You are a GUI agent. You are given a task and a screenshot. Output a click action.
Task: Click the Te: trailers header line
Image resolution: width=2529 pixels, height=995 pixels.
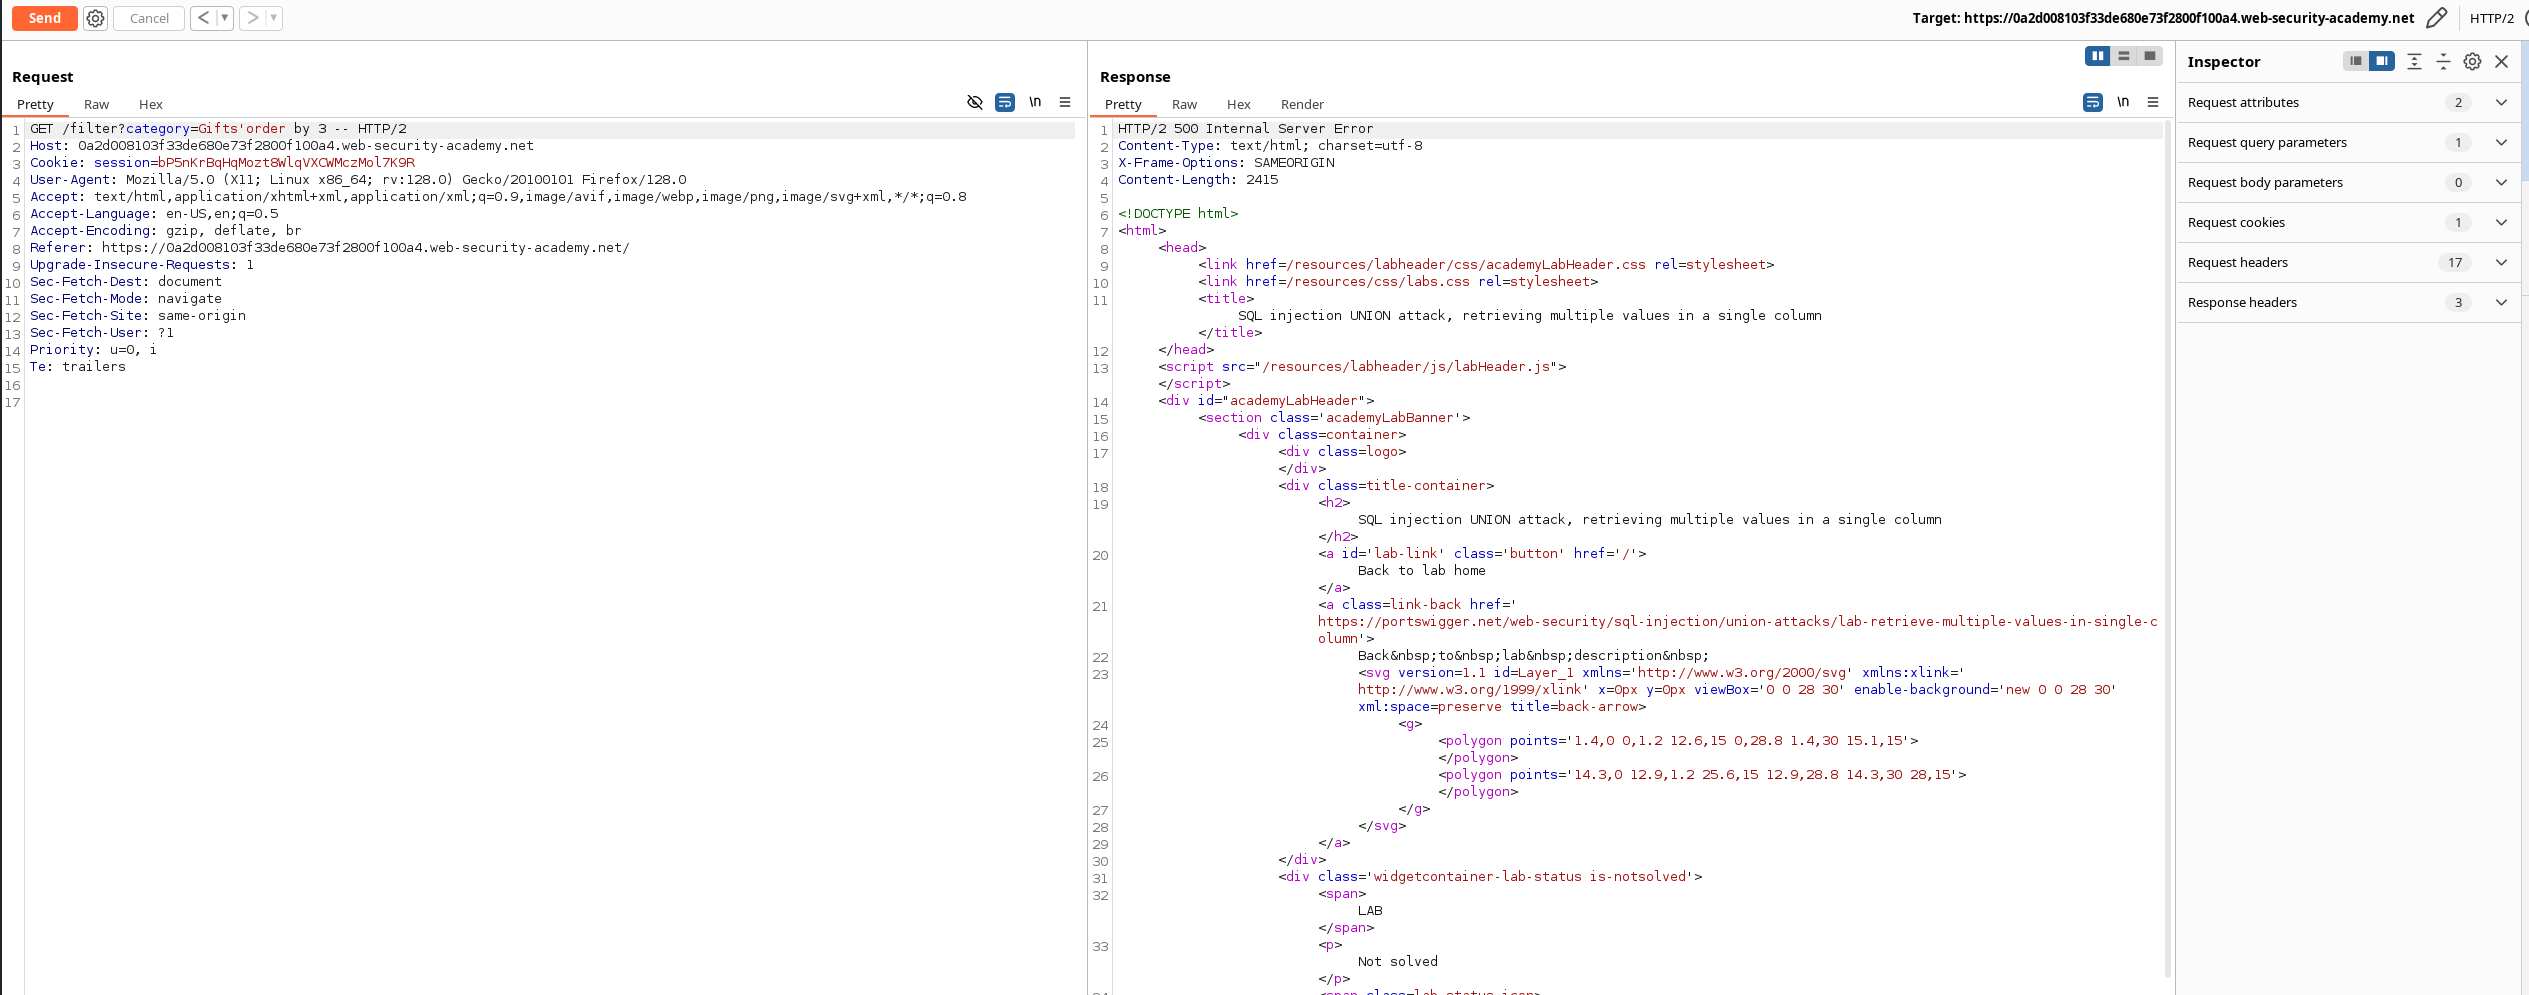coord(78,367)
